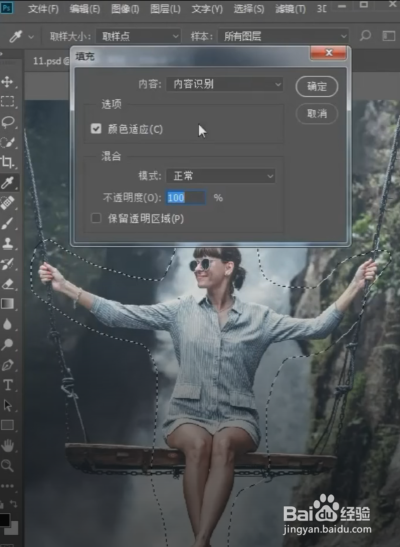Screen dimensions: 400x547
Task: Select the Quick Selection tool
Action: 7,142
